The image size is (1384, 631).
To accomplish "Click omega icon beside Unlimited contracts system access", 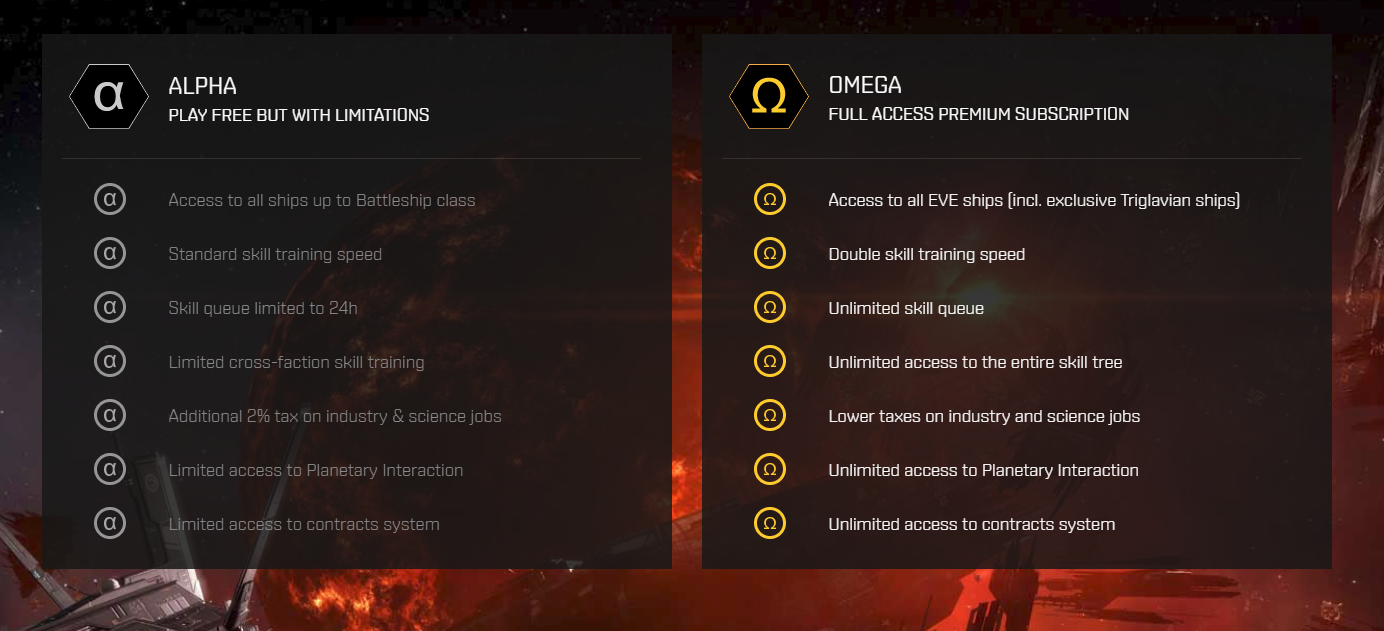I will click(770, 524).
